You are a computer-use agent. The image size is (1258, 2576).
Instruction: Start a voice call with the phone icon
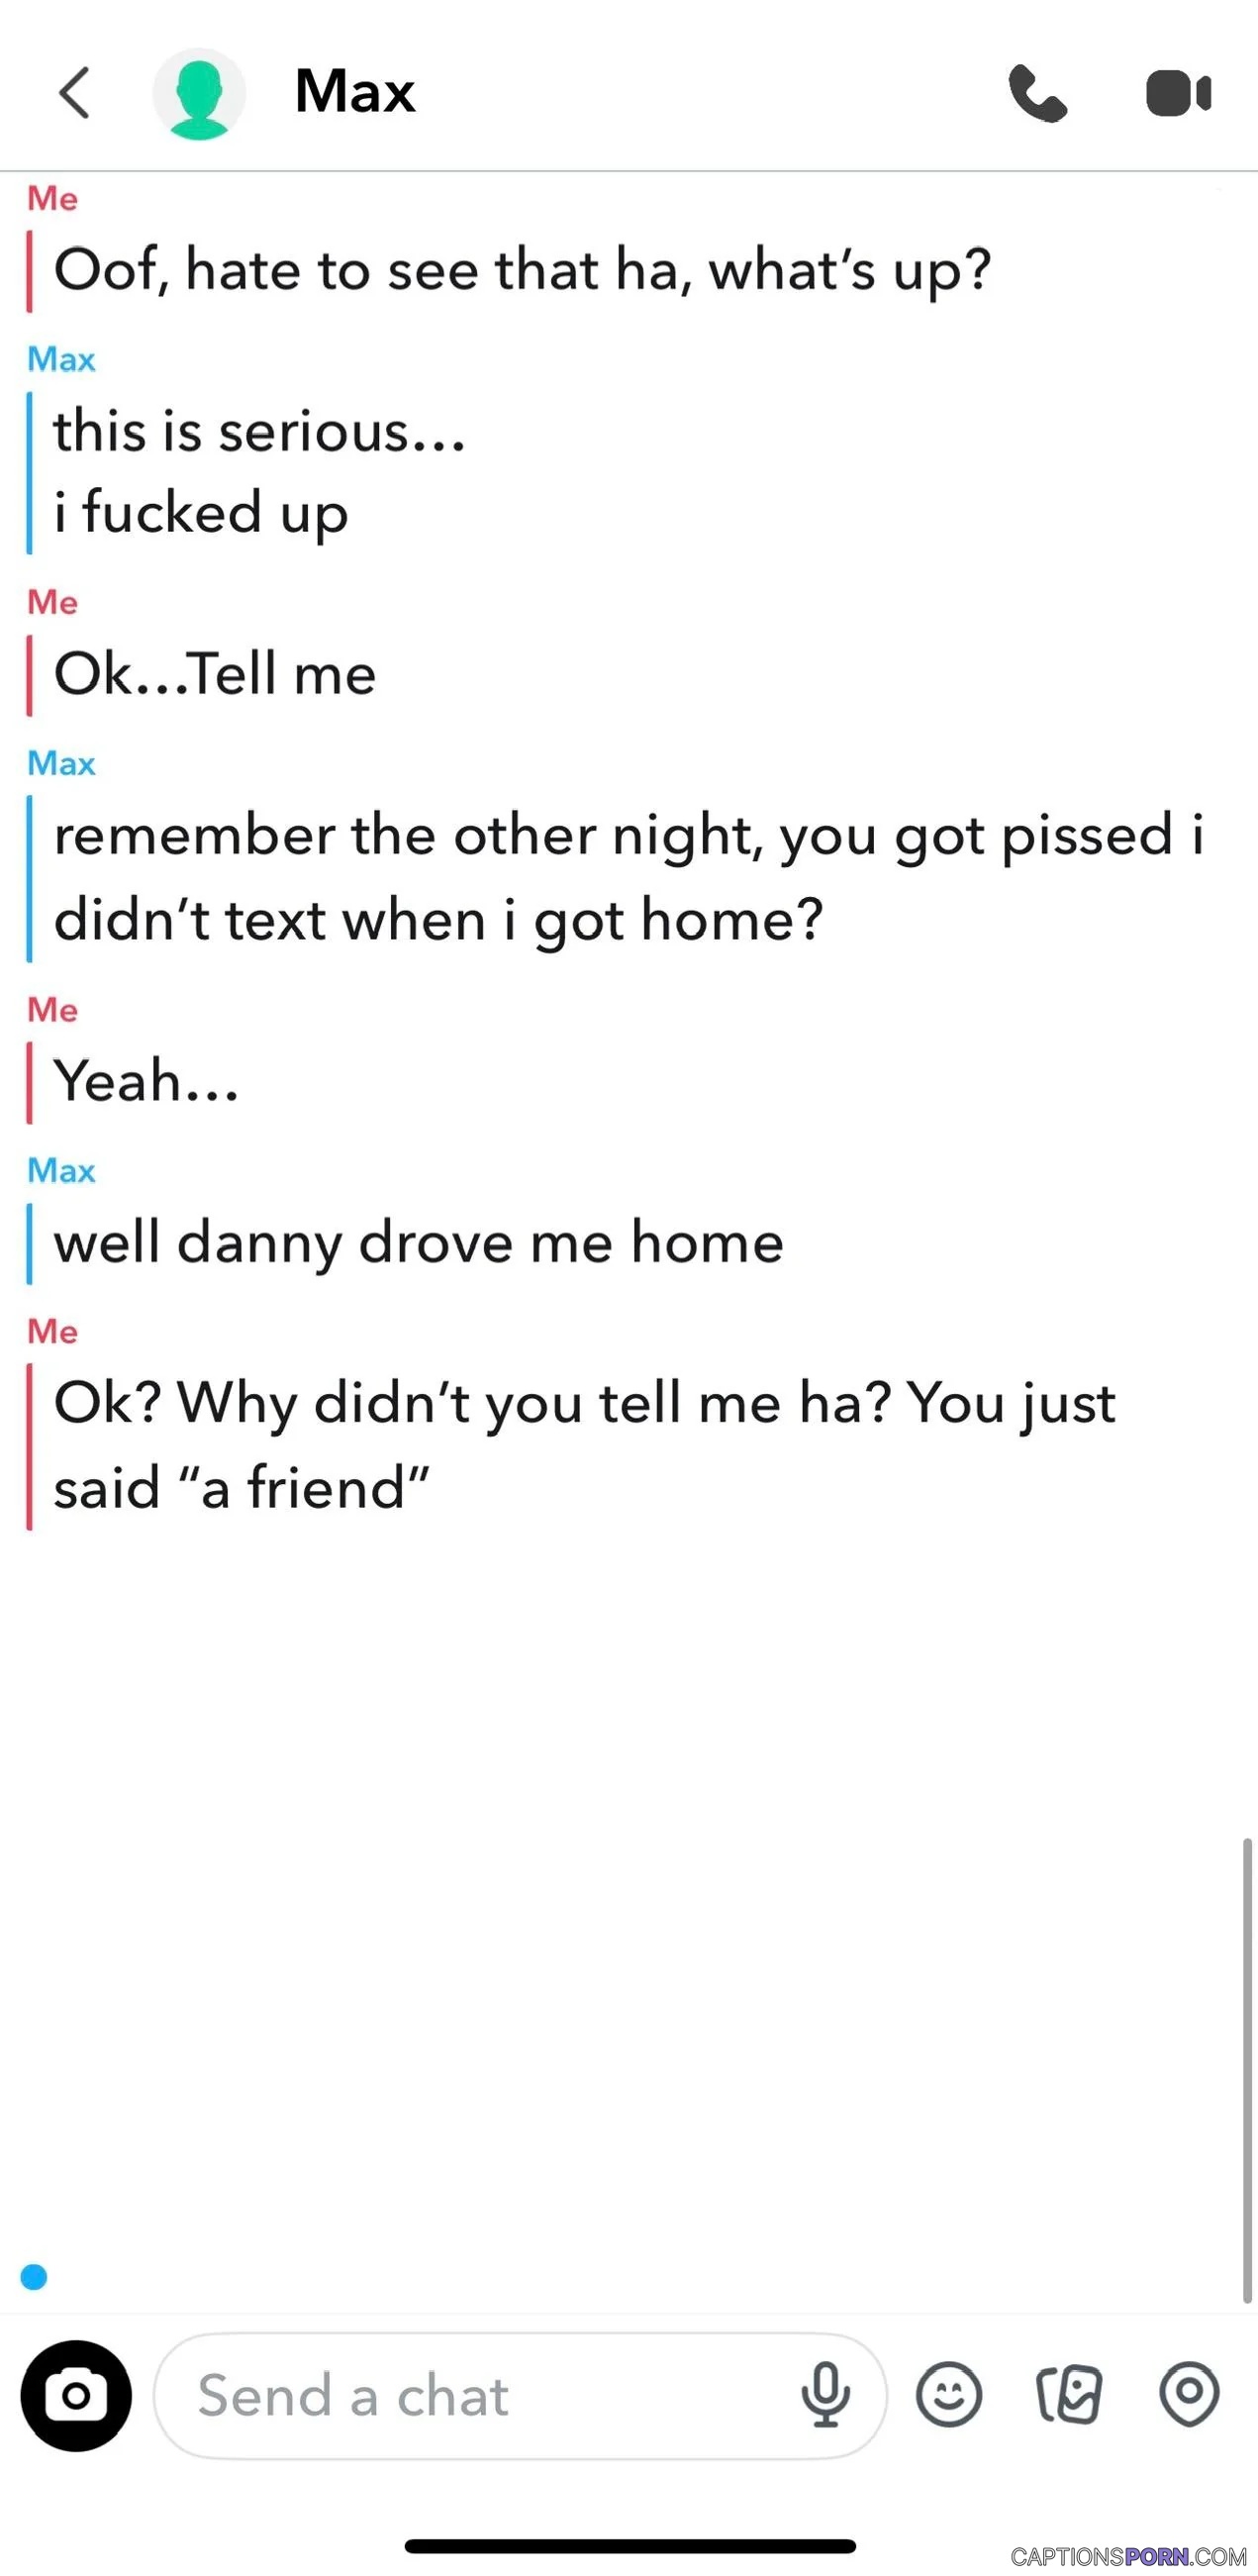pos(1037,93)
